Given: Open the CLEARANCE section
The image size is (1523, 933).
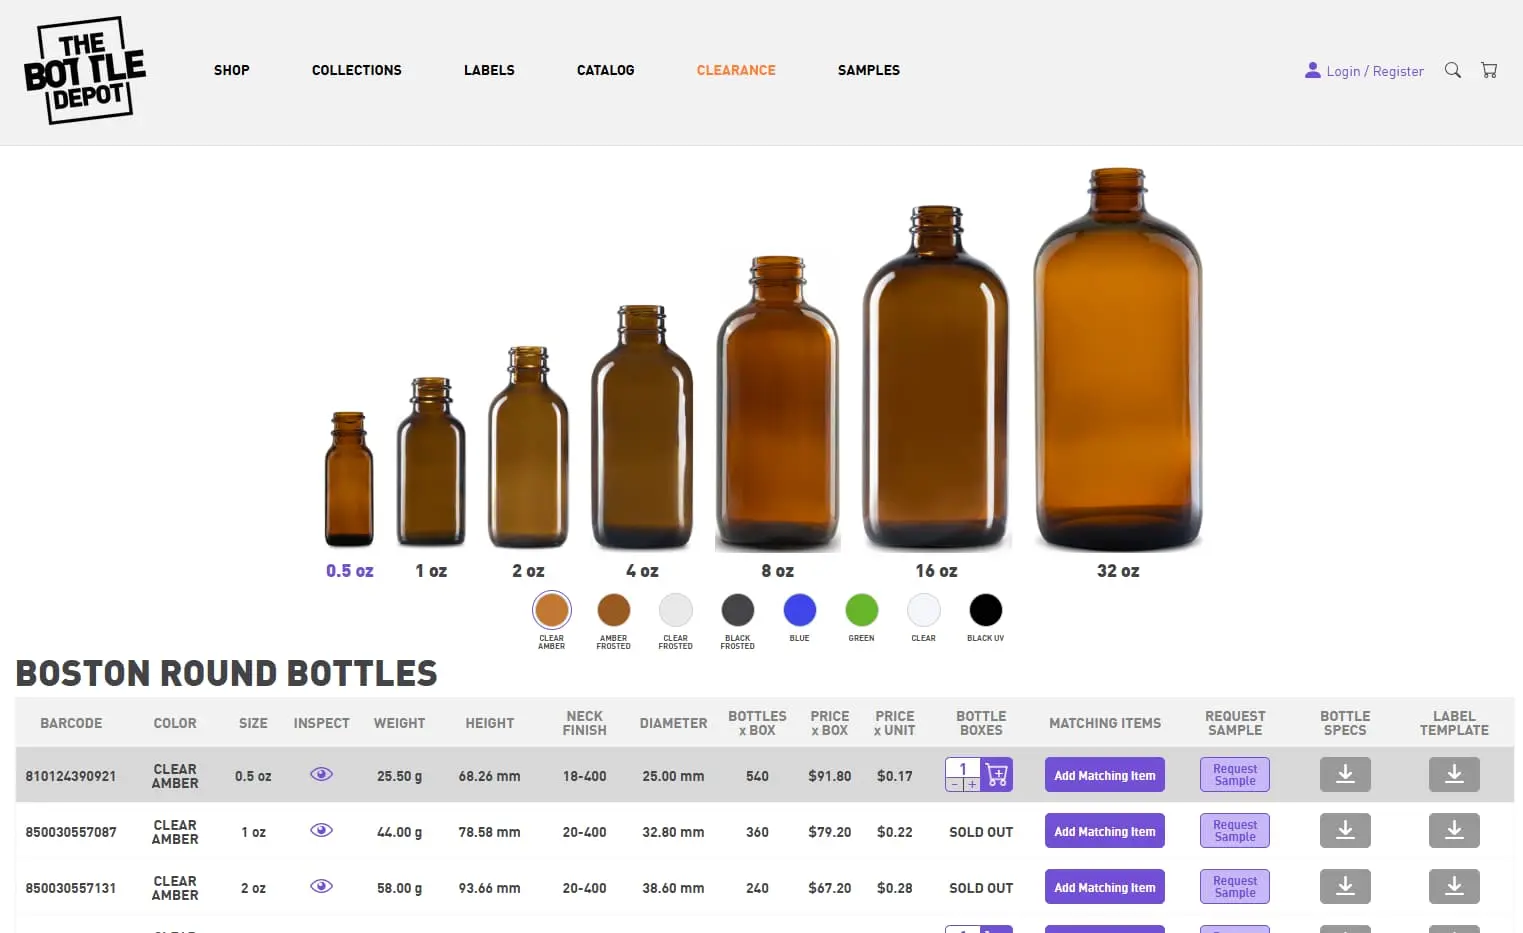Looking at the screenshot, I should click(736, 70).
